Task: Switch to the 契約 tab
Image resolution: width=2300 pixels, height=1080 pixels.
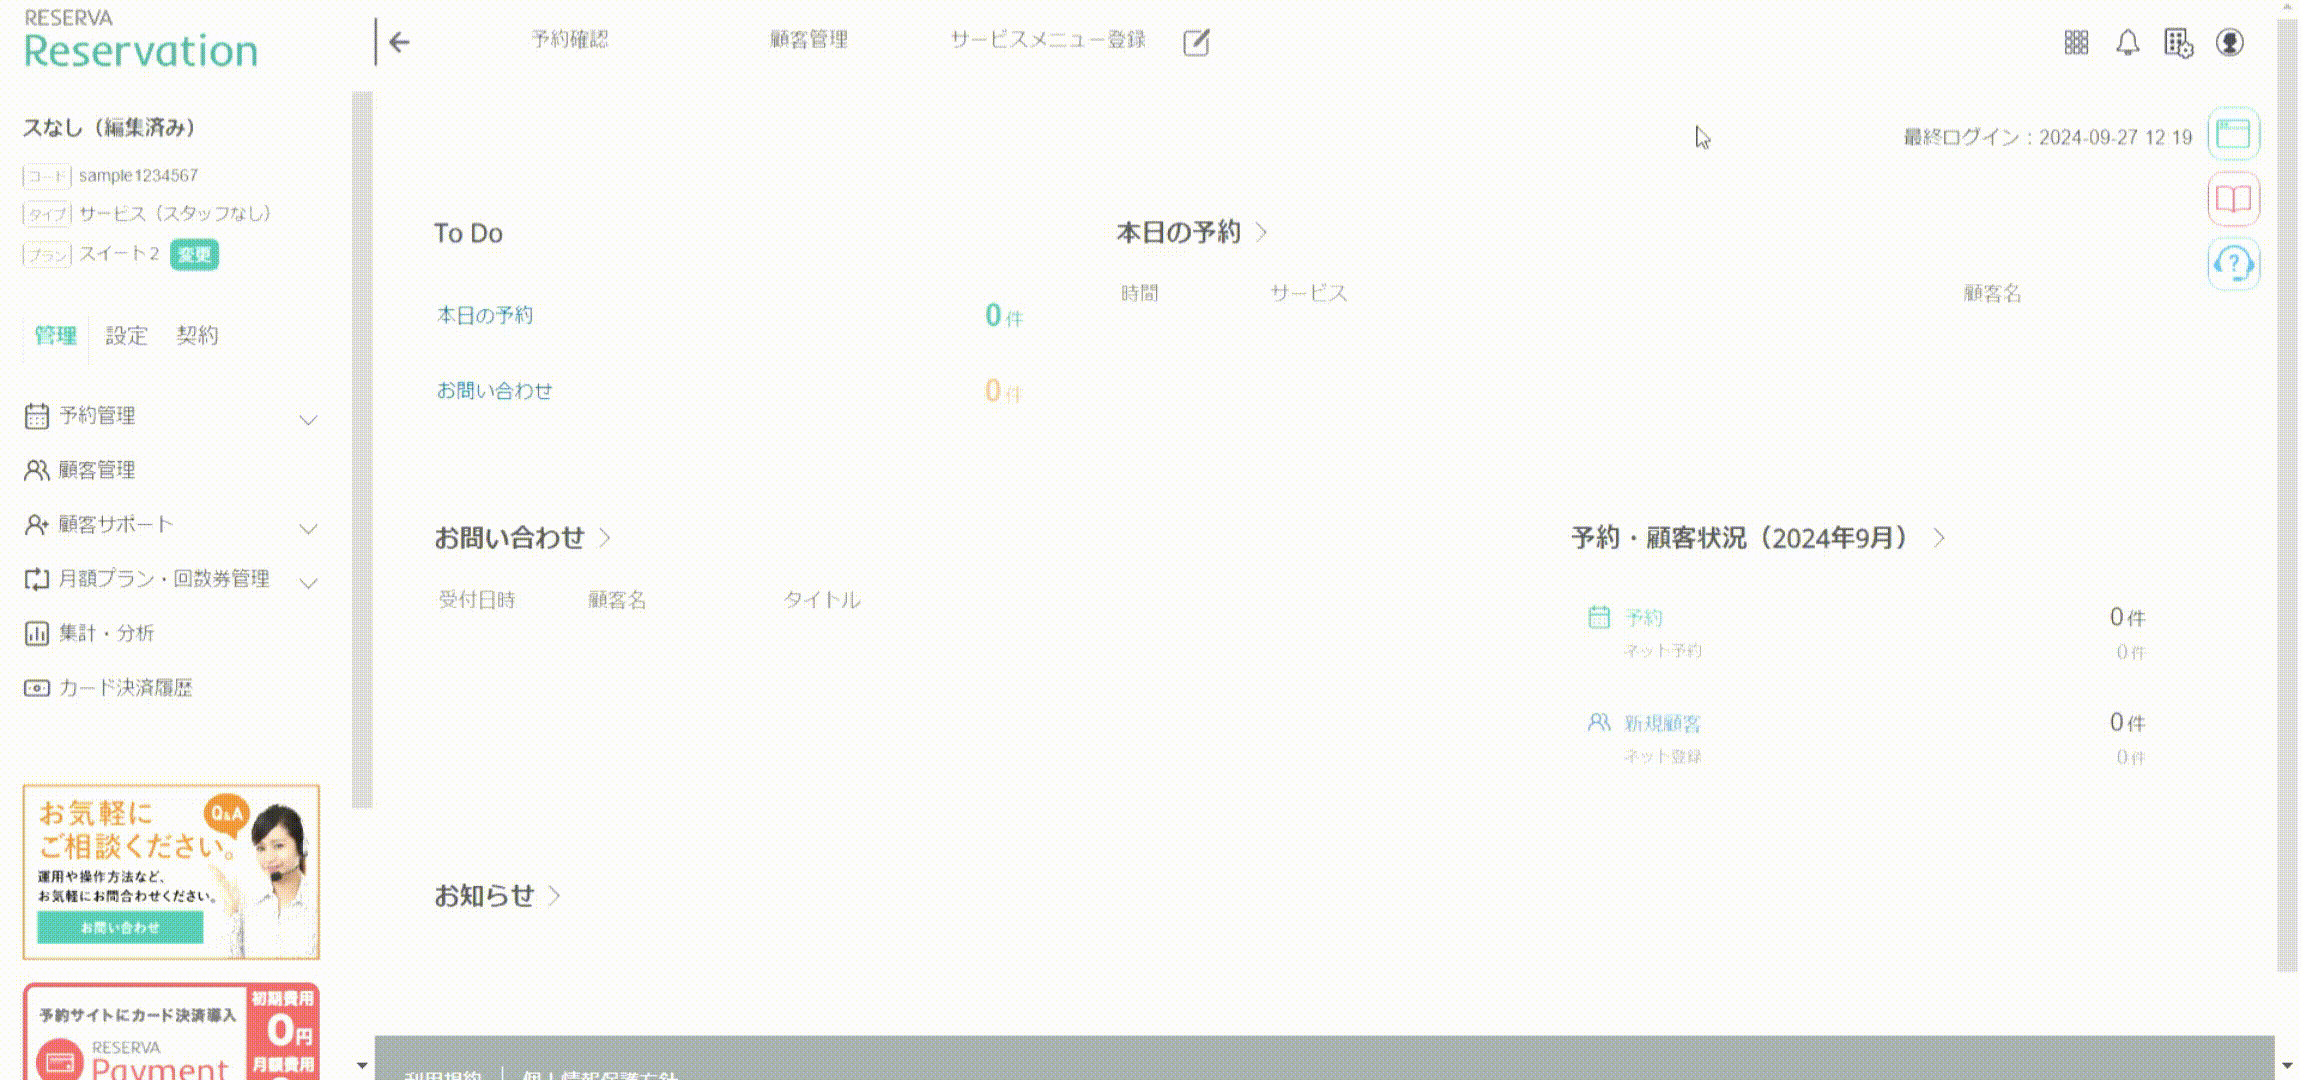Action: point(197,336)
